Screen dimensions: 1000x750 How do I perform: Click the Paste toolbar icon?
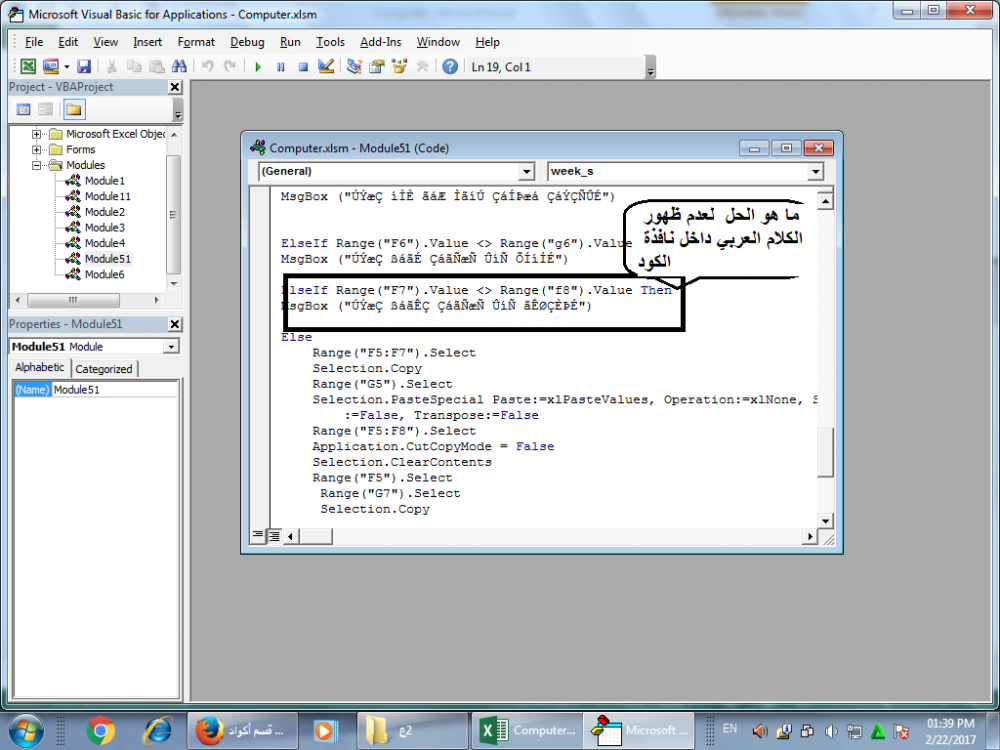click(x=156, y=66)
